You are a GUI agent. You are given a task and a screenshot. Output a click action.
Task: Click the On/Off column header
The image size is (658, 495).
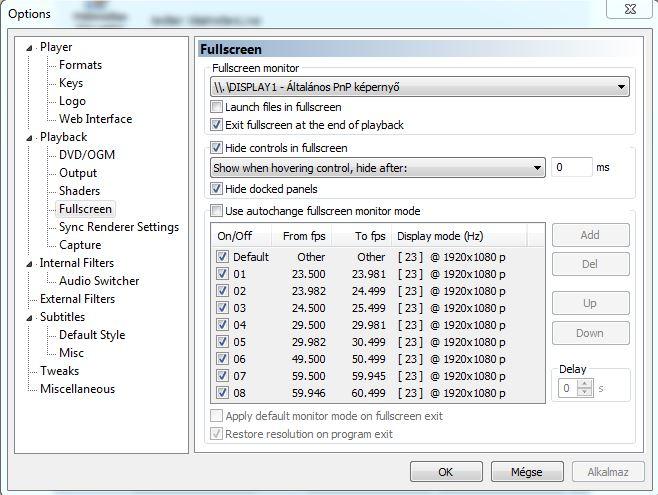(241, 236)
